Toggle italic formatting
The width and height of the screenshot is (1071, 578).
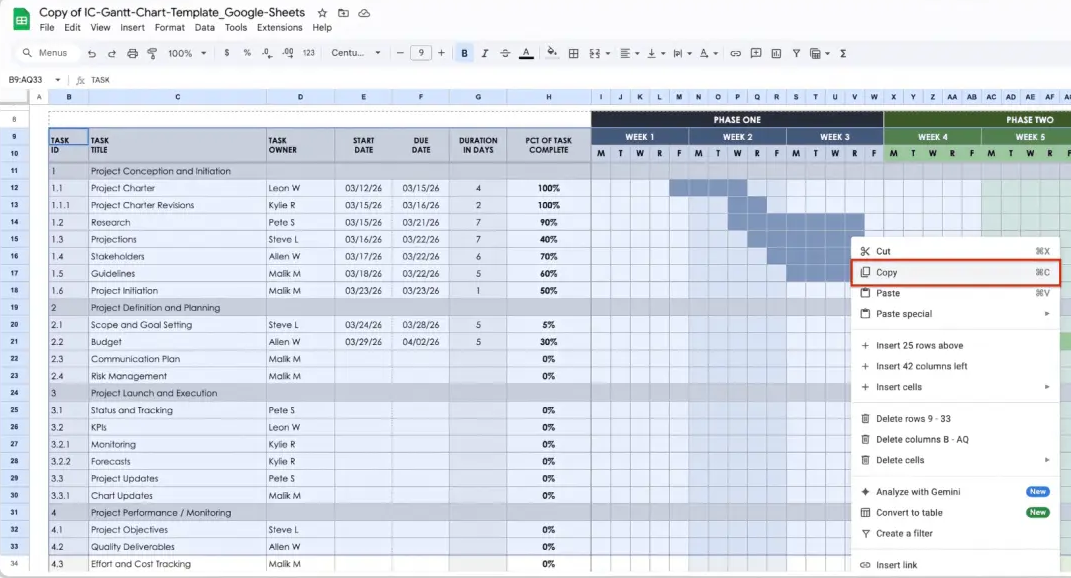coord(486,52)
